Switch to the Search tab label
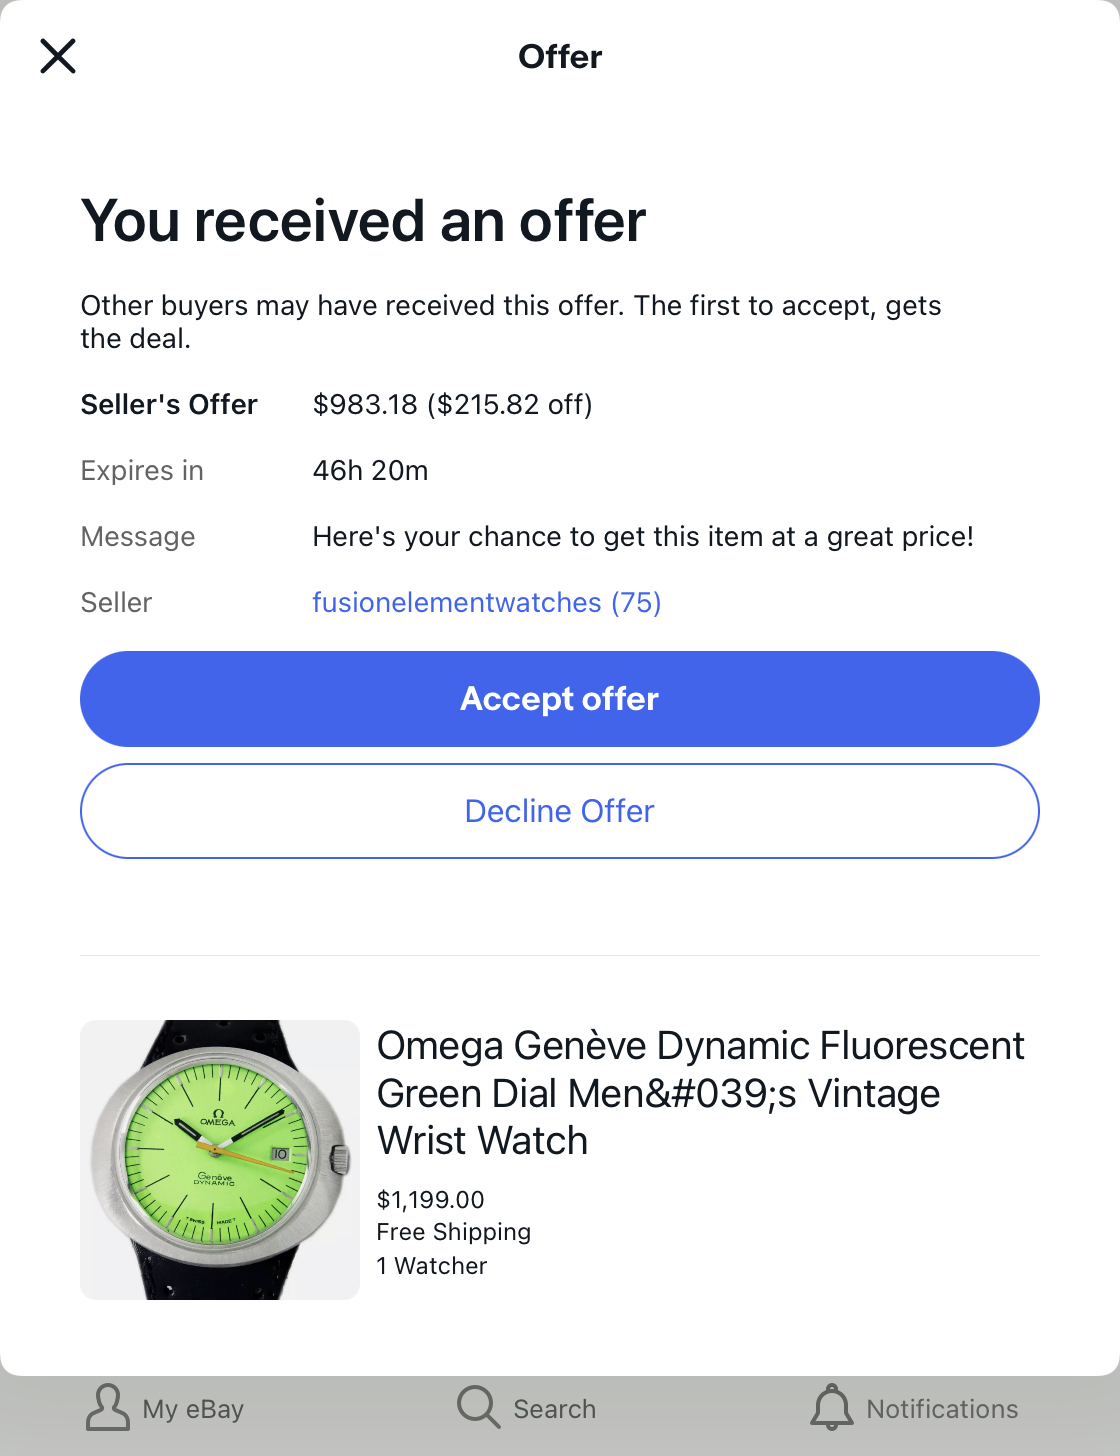Viewport: 1120px width, 1456px height. [x=554, y=1409]
